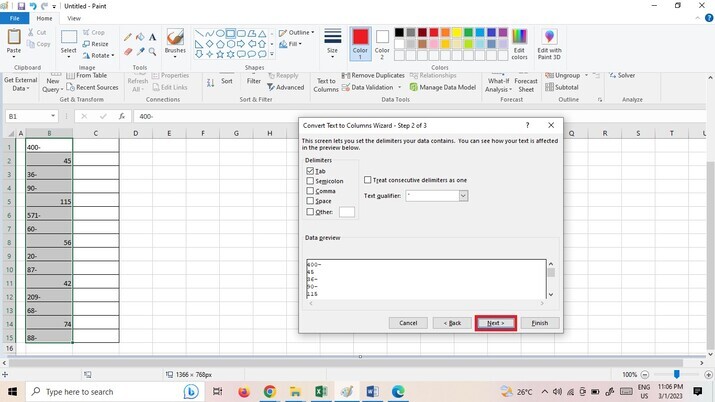Click the Select rectangle tool
Image resolution: width=715 pixels, height=402 pixels.
click(x=69, y=37)
